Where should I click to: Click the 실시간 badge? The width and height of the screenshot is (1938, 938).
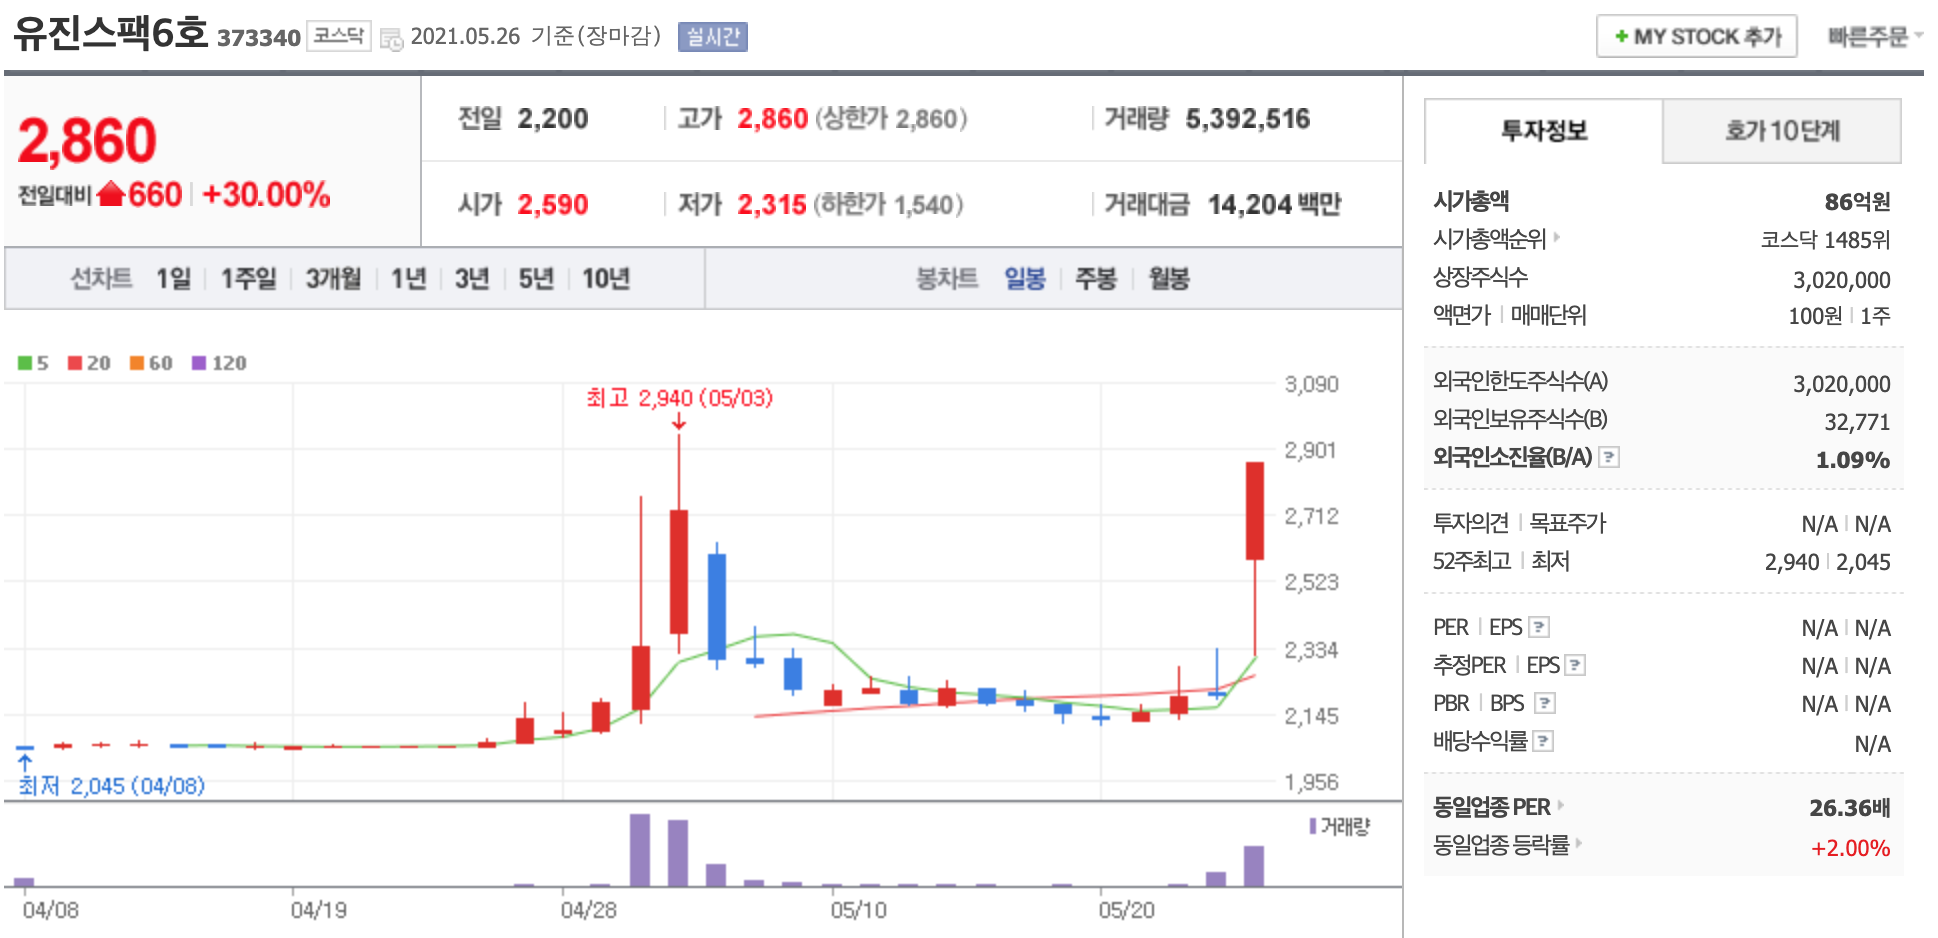[x=712, y=37]
